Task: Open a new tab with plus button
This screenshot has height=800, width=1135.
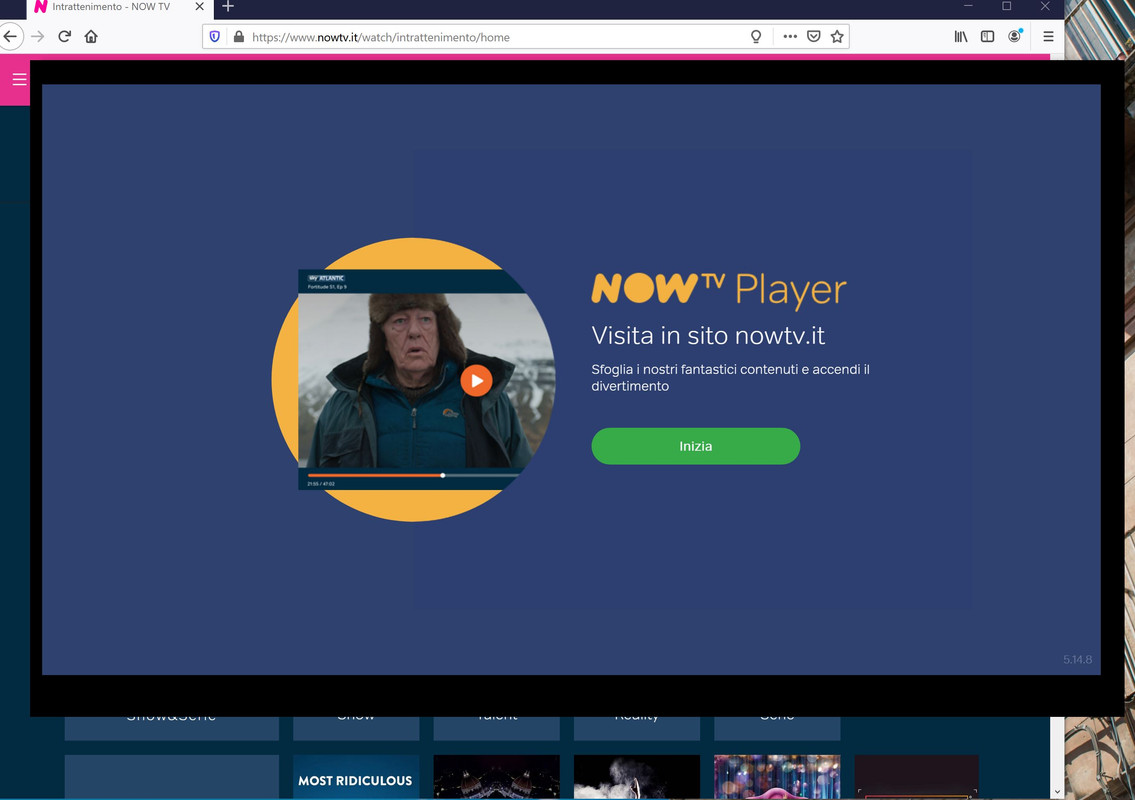Action: tap(228, 7)
